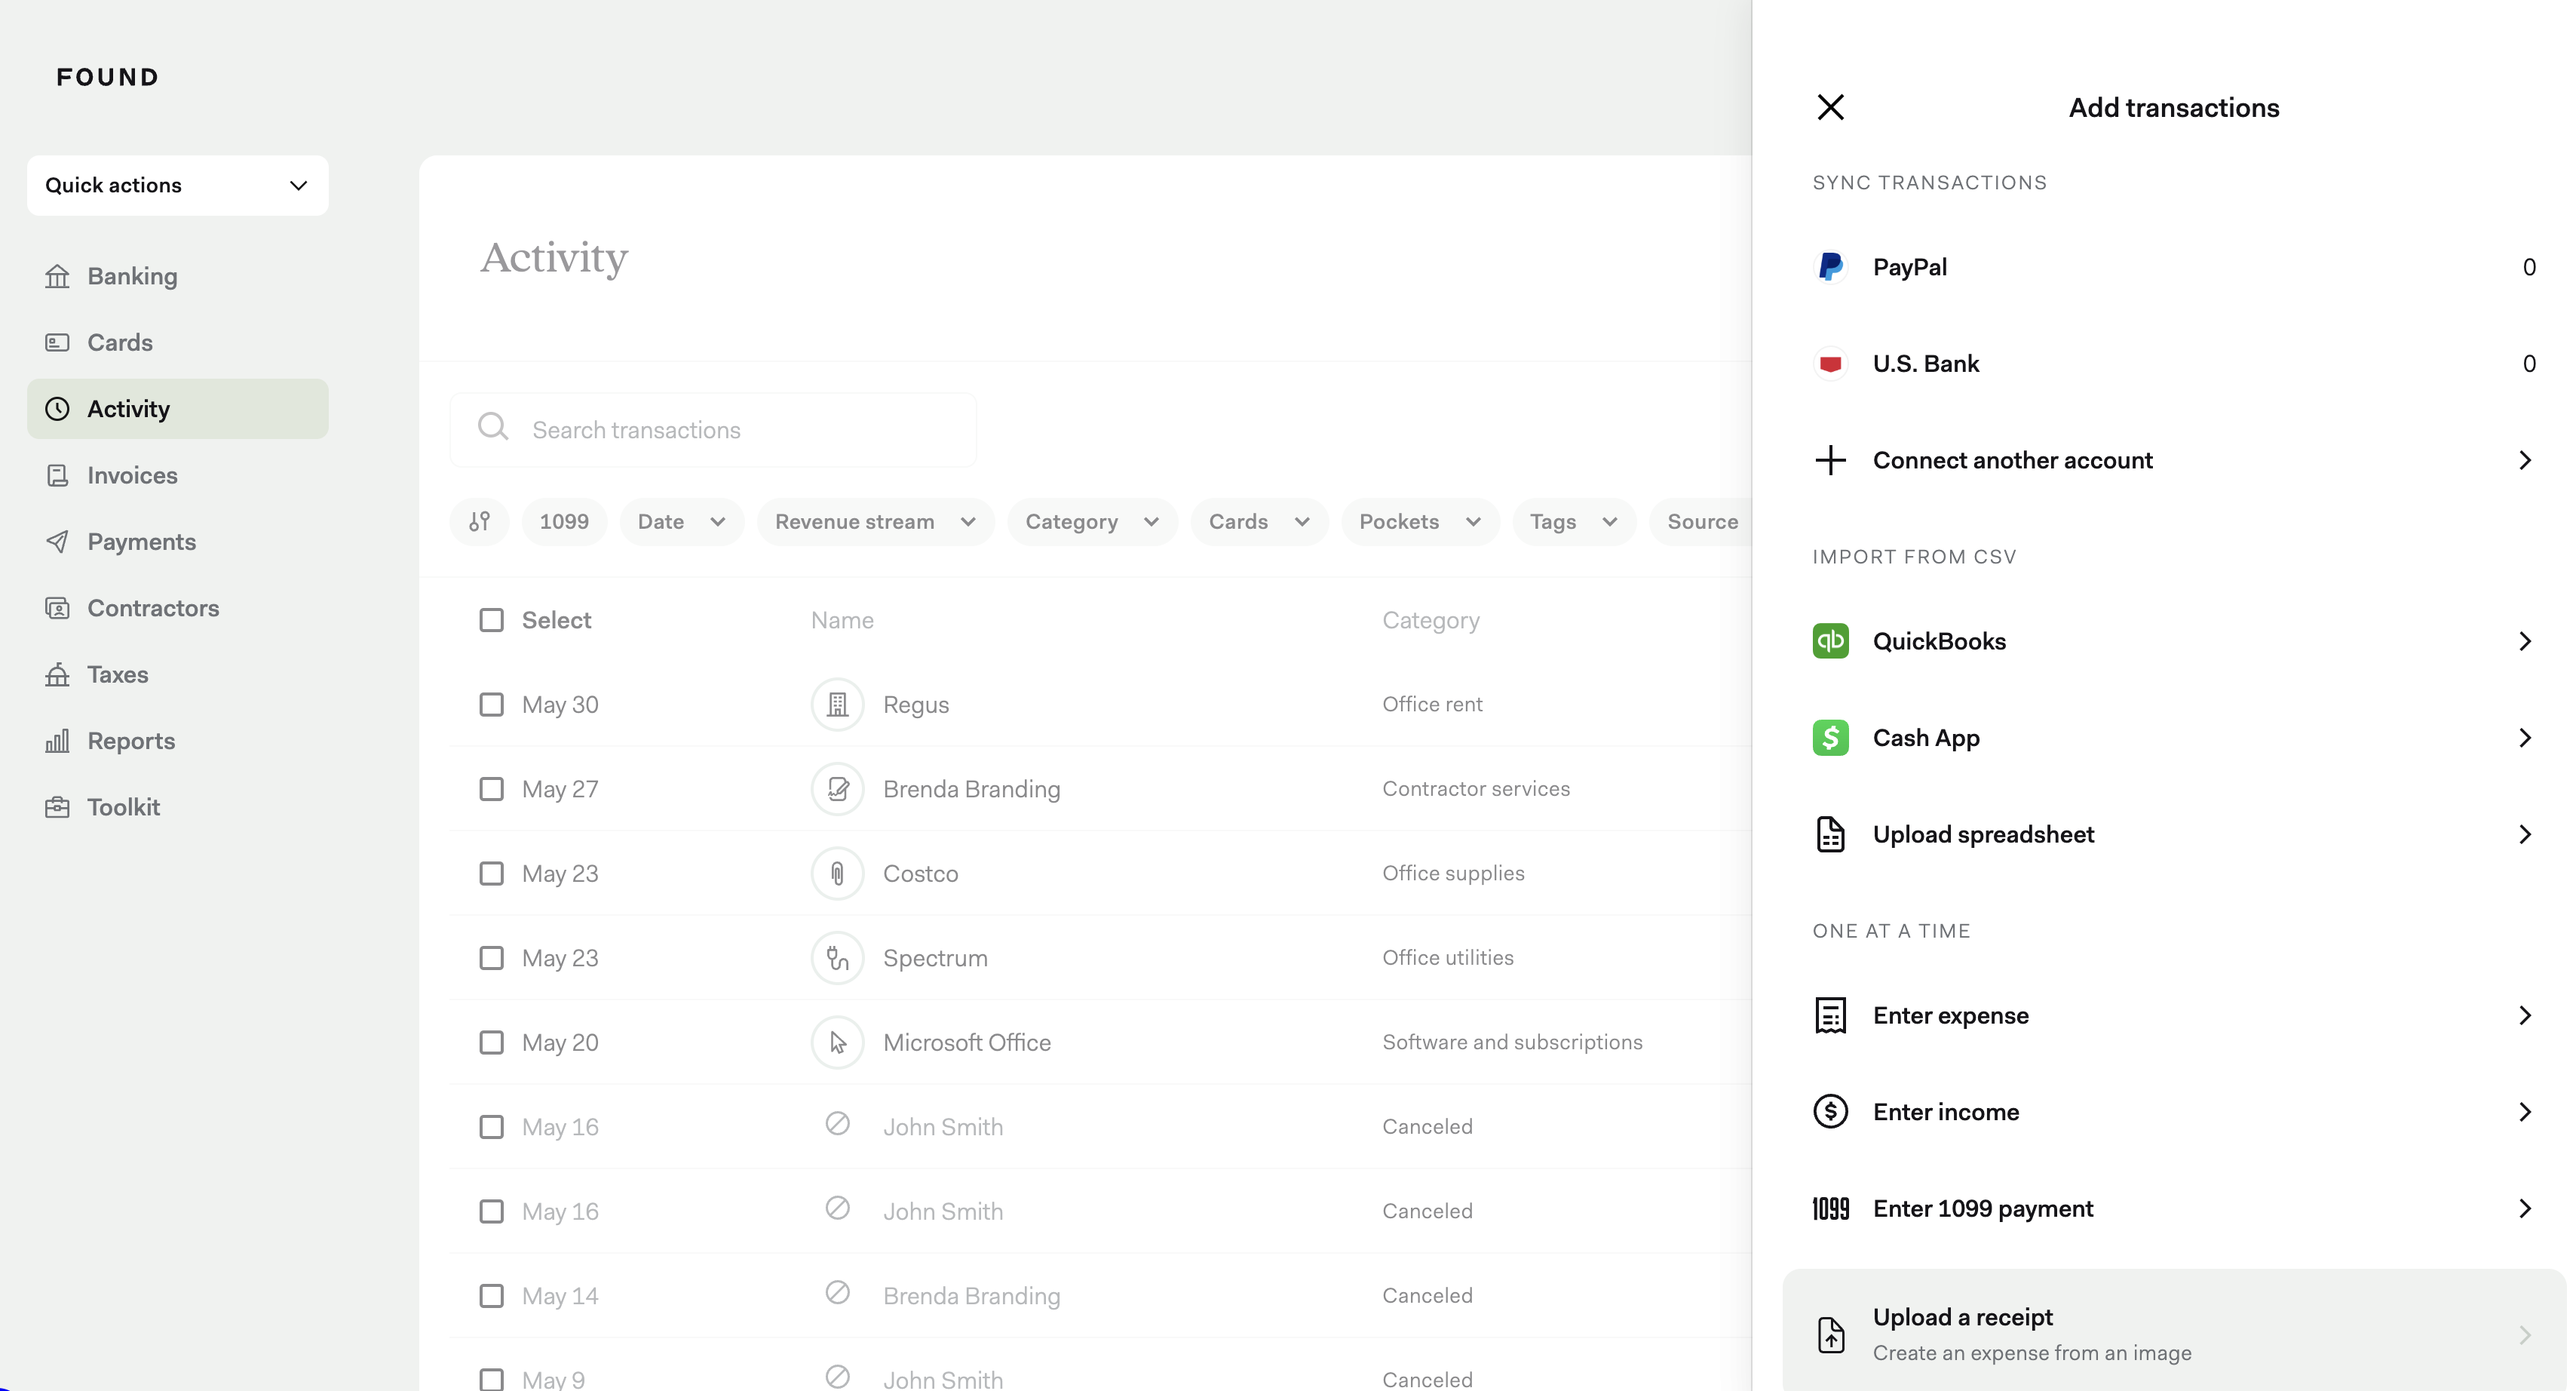
Task: Check the Select all checkbox
Action: click(491, 620)
